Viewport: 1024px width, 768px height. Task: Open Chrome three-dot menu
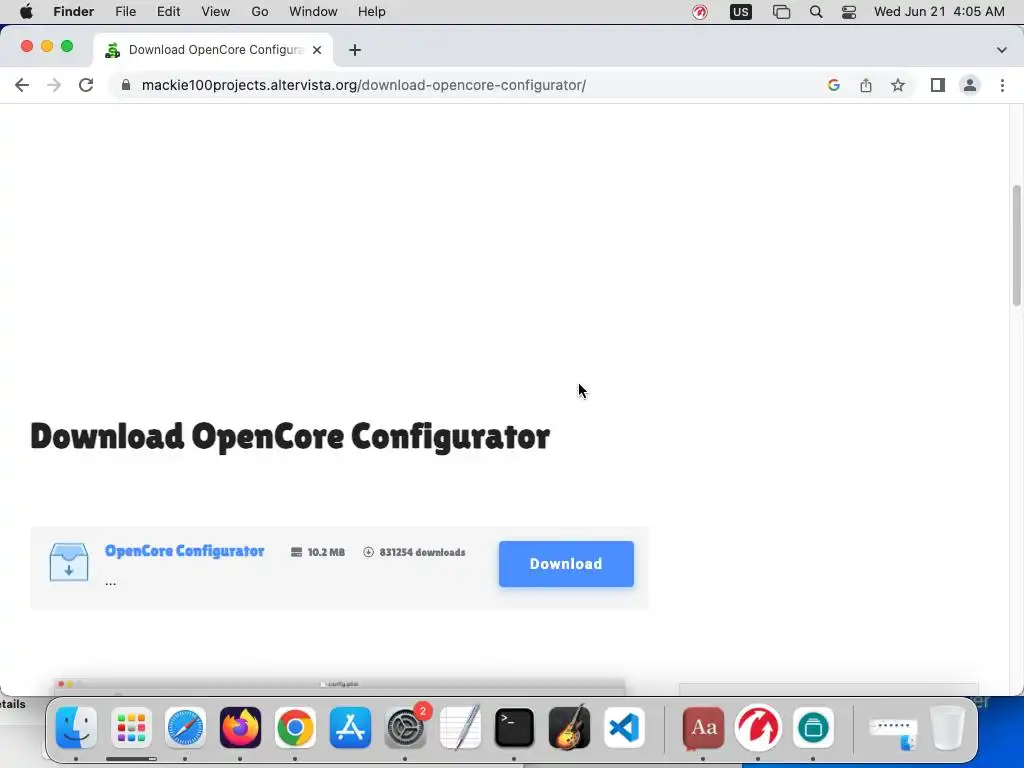[1002, 85]
